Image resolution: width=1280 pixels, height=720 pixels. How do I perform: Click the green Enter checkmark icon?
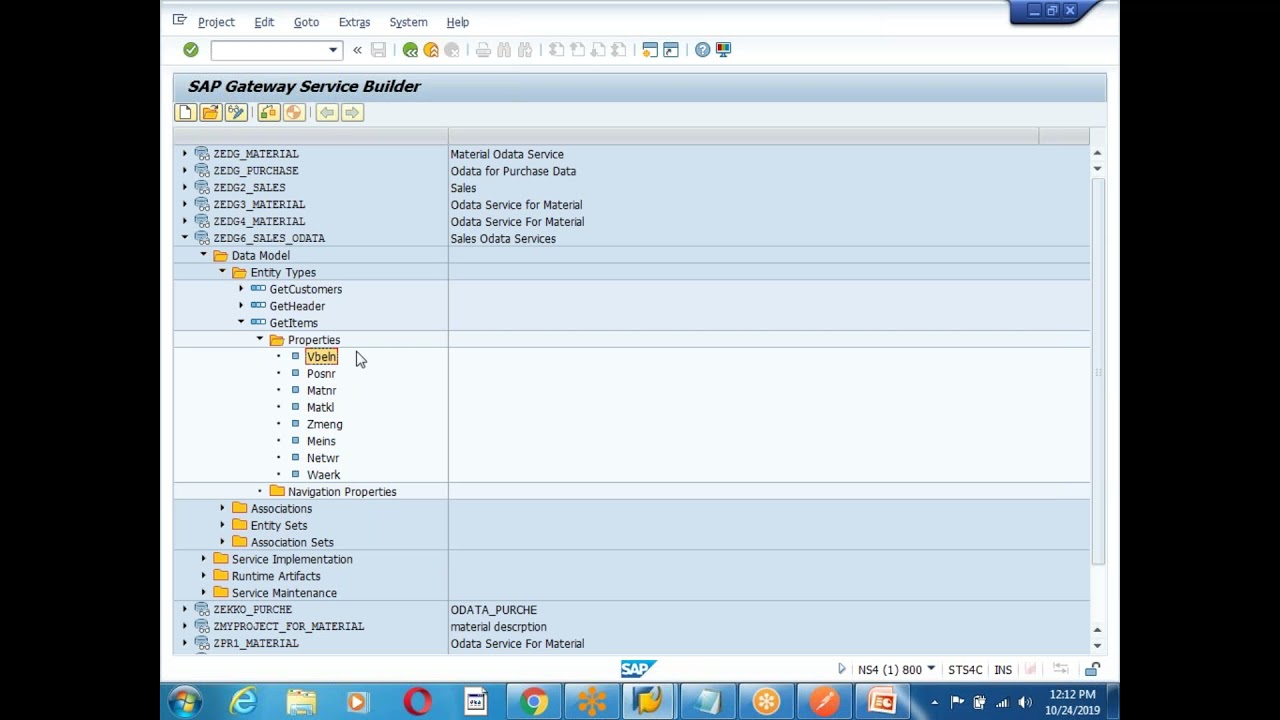(x=191, y=50)
